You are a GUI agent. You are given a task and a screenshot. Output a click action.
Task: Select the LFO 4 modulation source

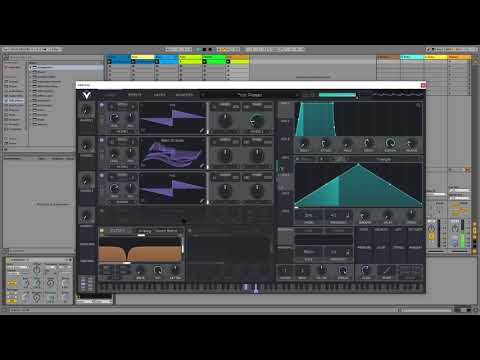tap(285, 217)
